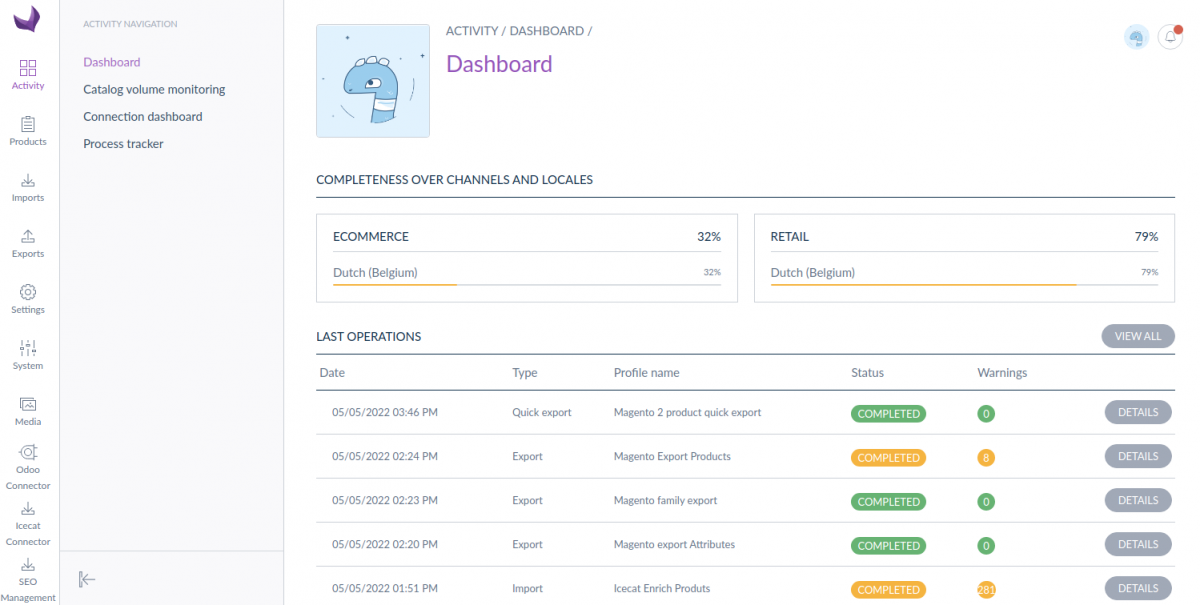
Task: Click the Import type cell
Action: pyautogui.click(x=527, y=588)
